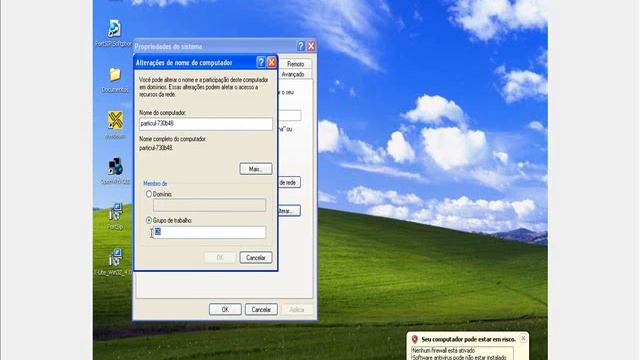Click help question mark in Propriedades do sistema
Viewport: 640px width, 360px height.
(x=301, y=46)
